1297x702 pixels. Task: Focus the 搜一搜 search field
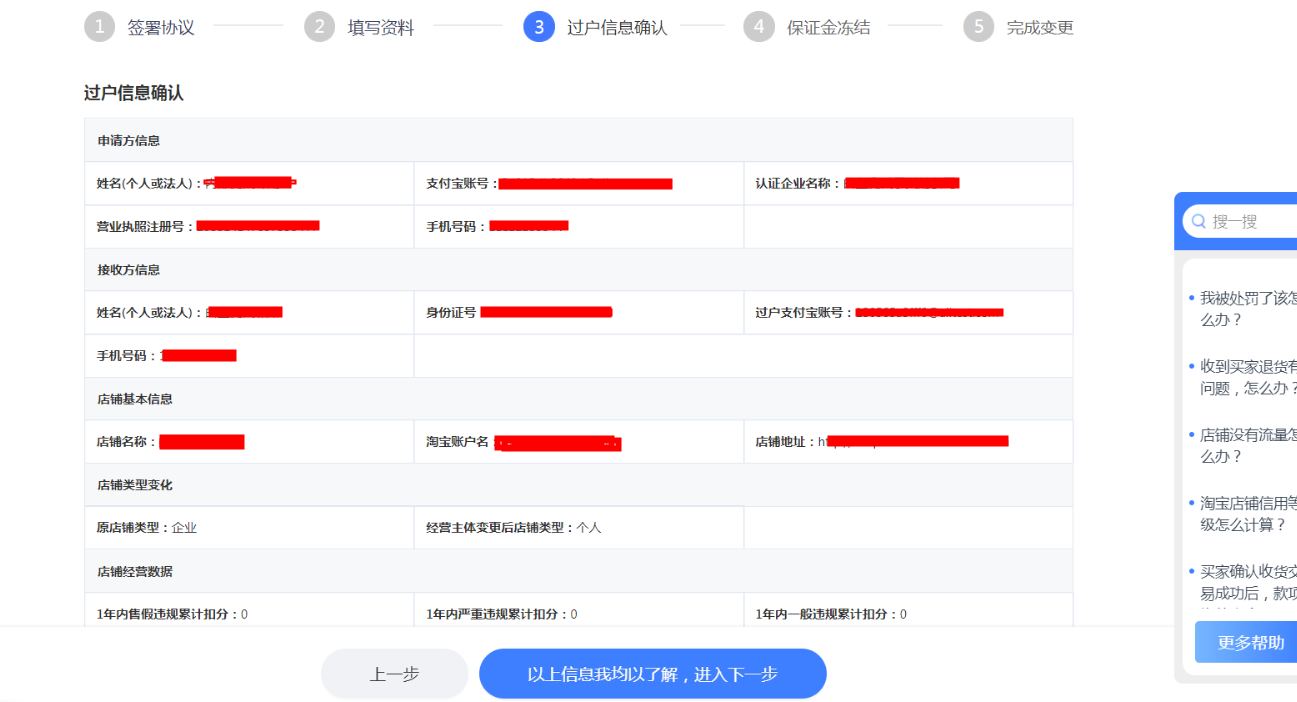[x=1250, y=222]
